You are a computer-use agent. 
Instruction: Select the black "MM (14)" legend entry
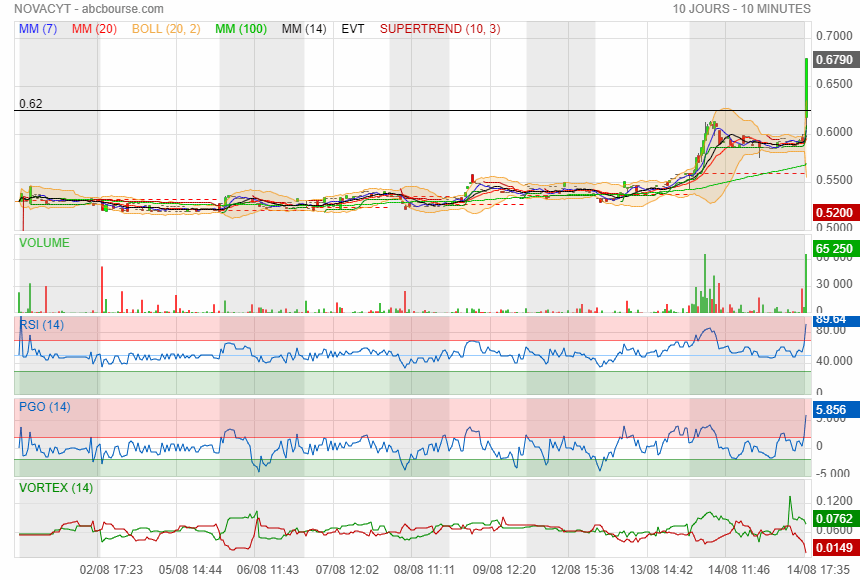click(x=304, y=29)
